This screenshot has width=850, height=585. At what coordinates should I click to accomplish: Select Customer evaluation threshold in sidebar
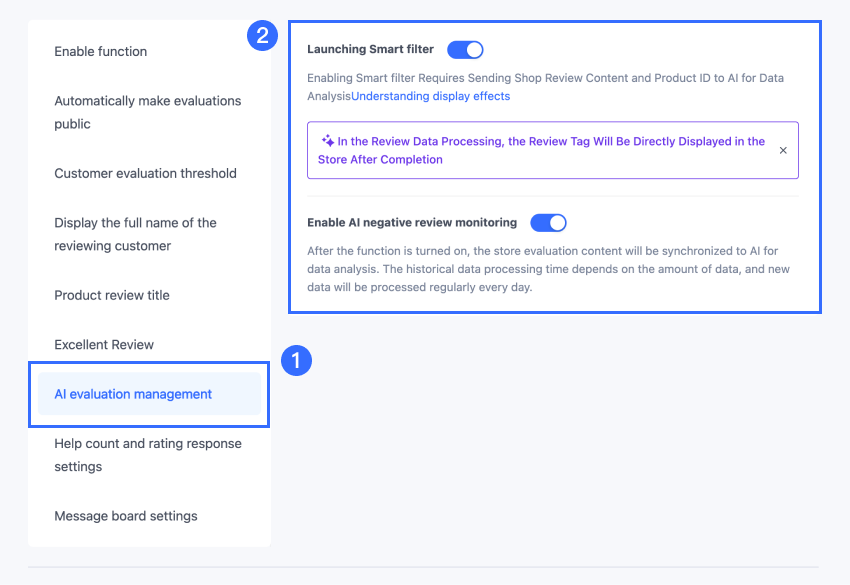tap(145, 173)
